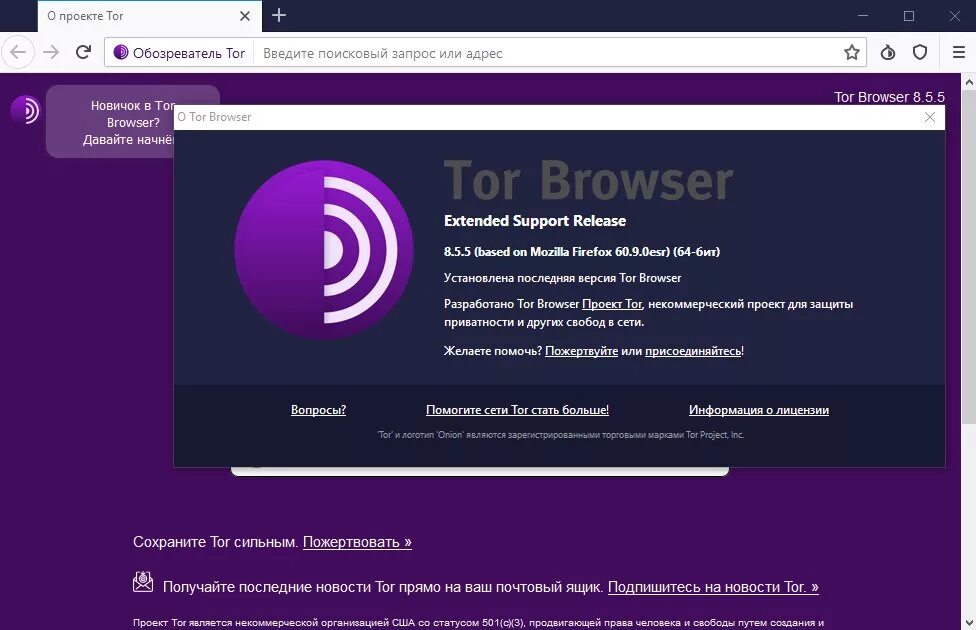Image resolution: width=976 pixels, height=630 pixels.
Task: Click the Tor onion identity icon in address bar
Action: point(121,52)
